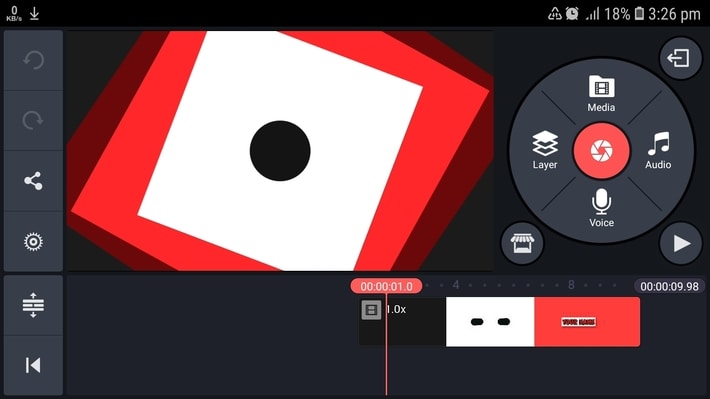Select the black 1.0x video clip

pos(403,322)
